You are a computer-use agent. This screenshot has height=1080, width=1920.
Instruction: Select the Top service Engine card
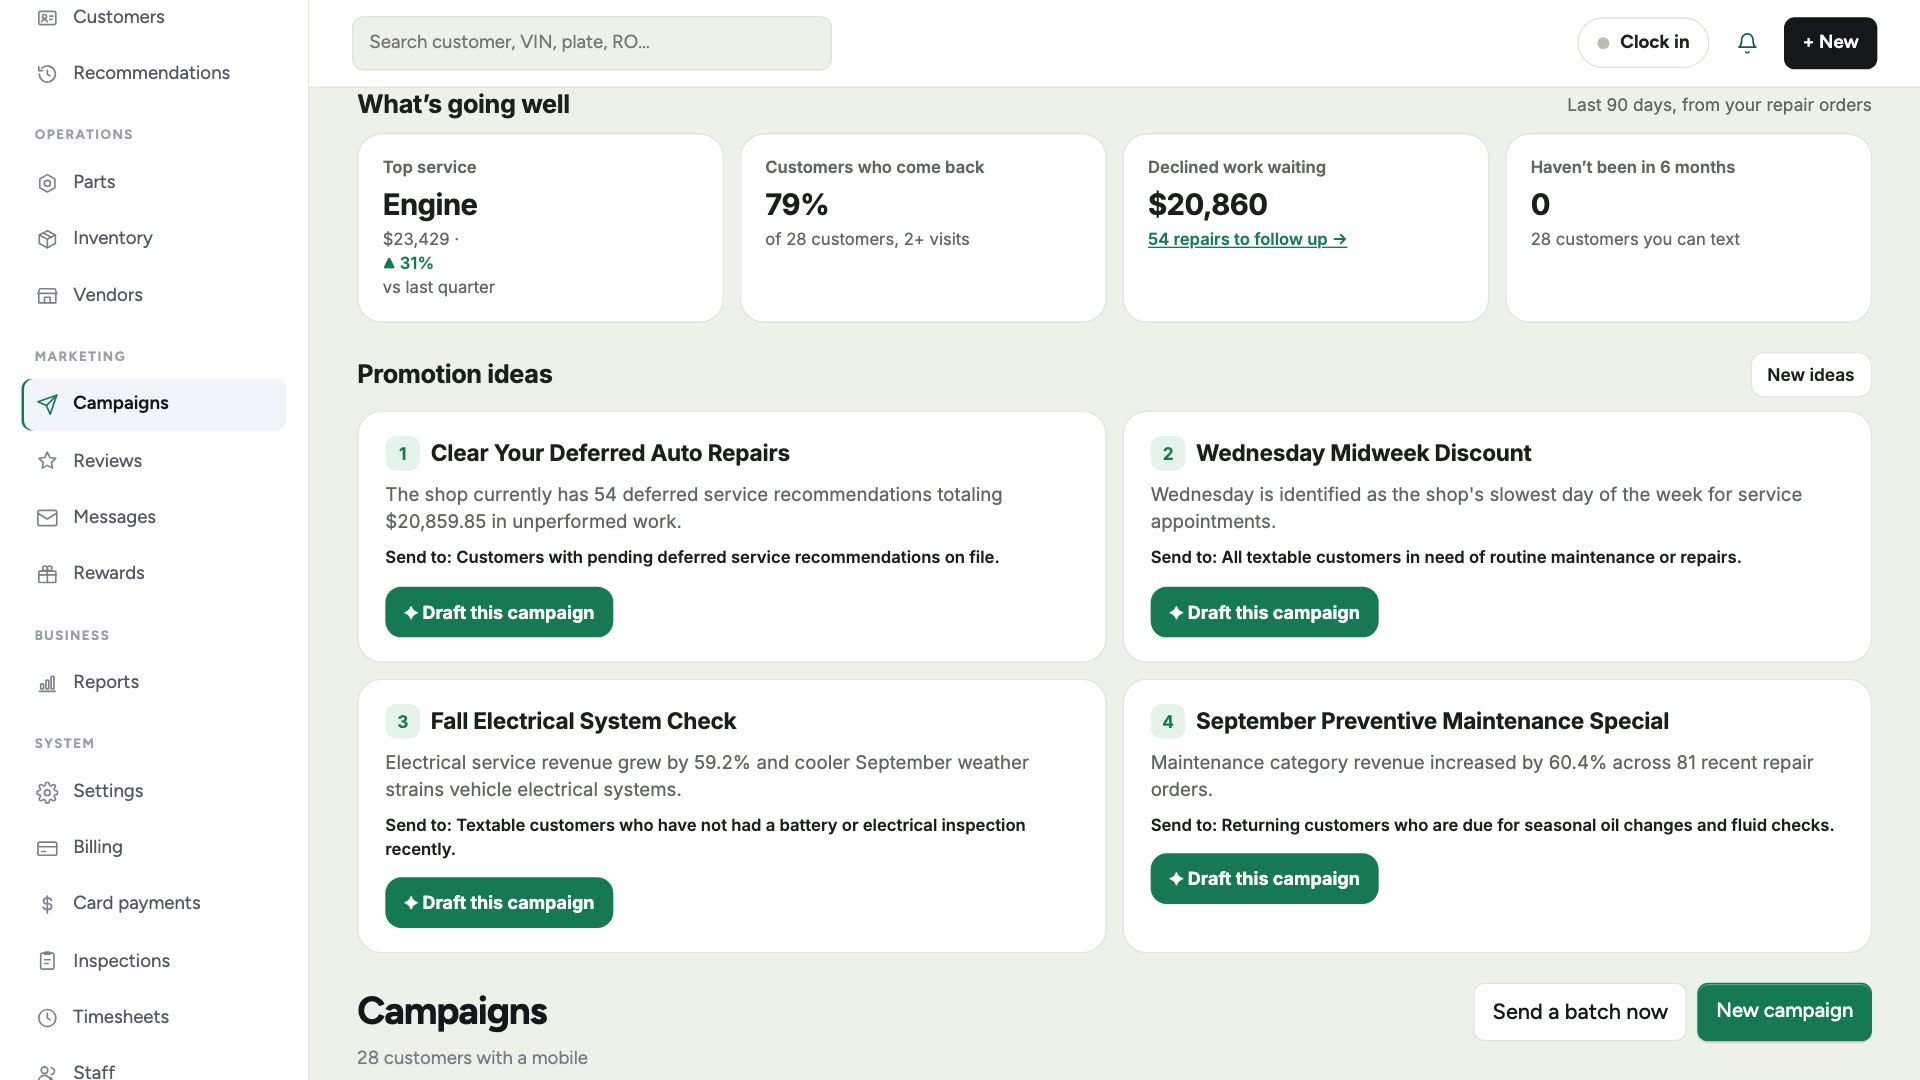[x=540, y=228]
